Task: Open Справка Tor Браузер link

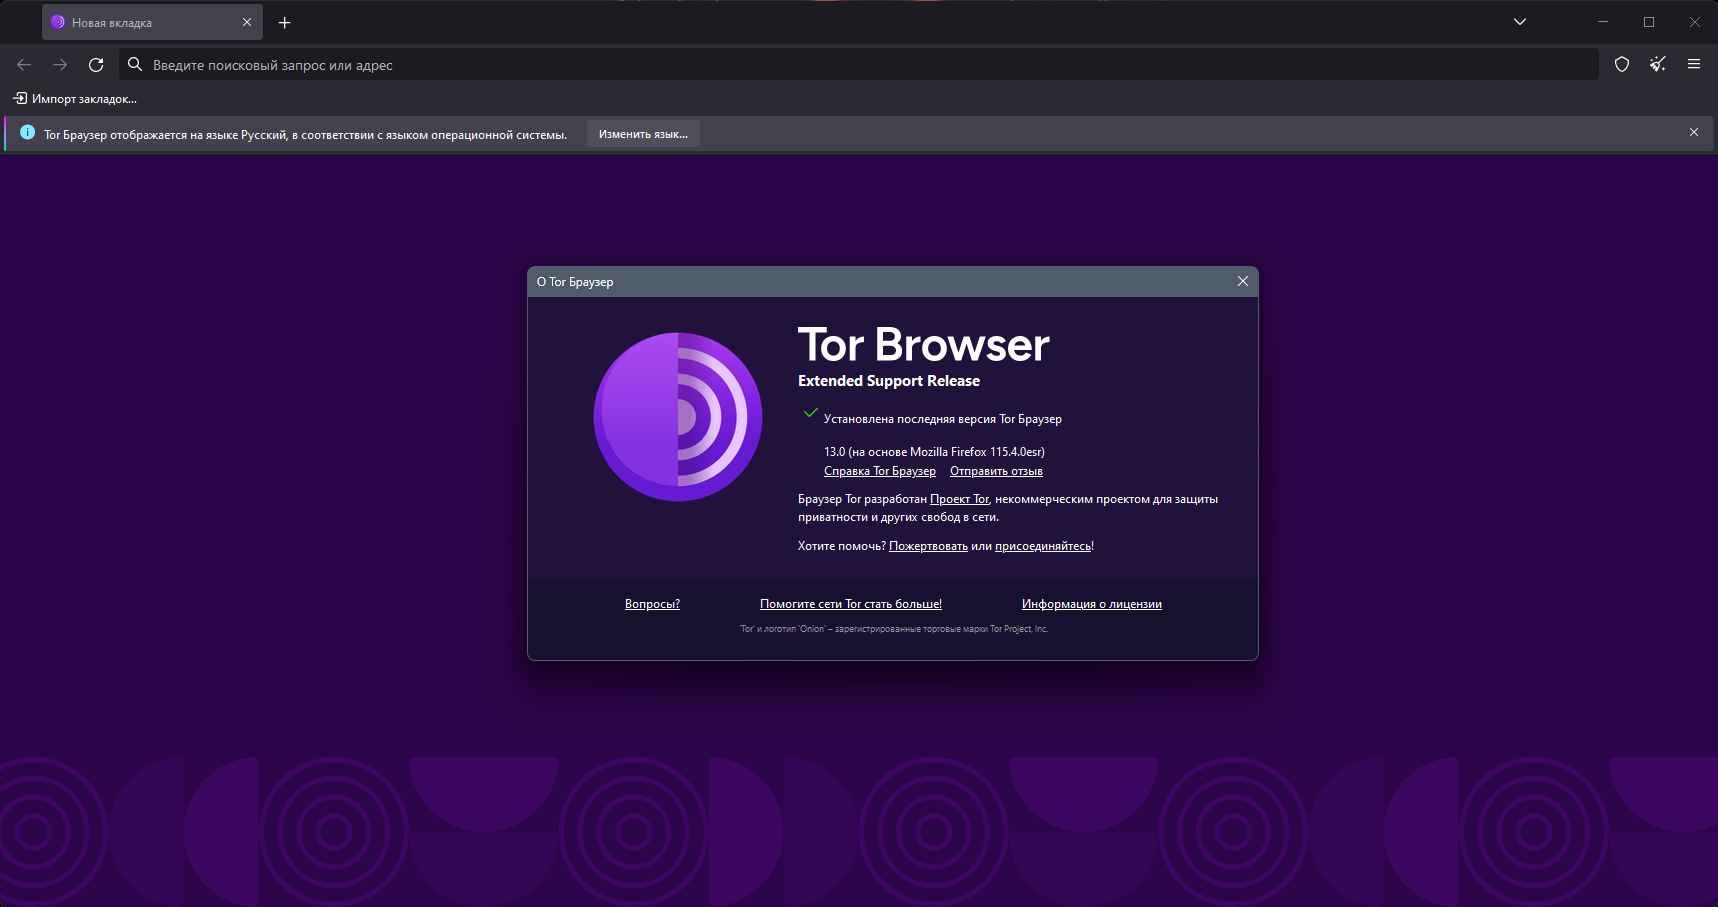Action: 880,471
